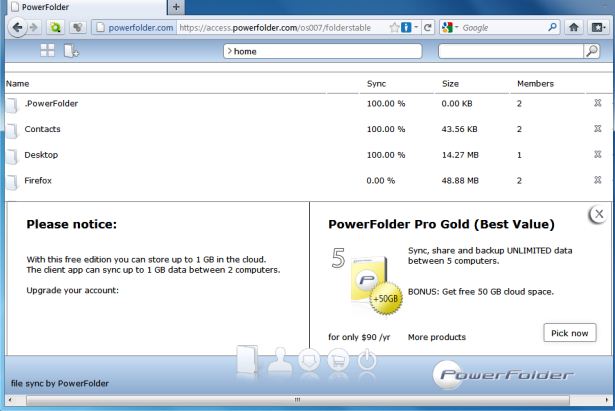Screen dimensions: 615x411
Task: Click the PowerFolder search input field
Action: [x=511, y=51]
